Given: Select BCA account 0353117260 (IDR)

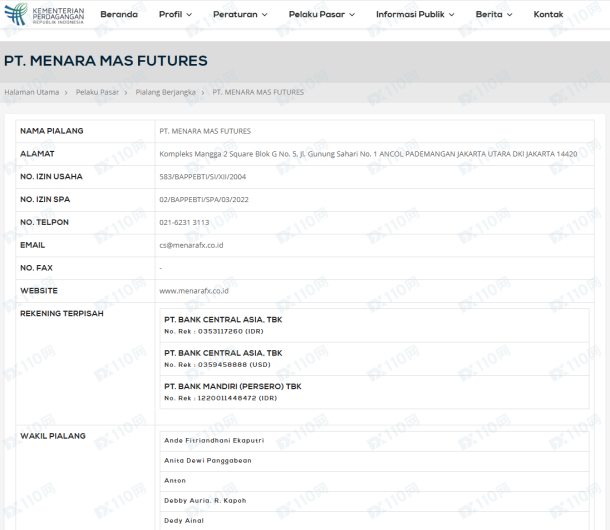Looking at the screenshot, I should (214, 332).
